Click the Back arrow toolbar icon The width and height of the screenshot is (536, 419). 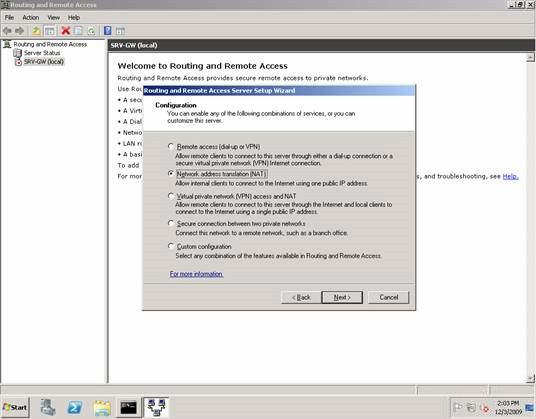(x=7, y=31)
